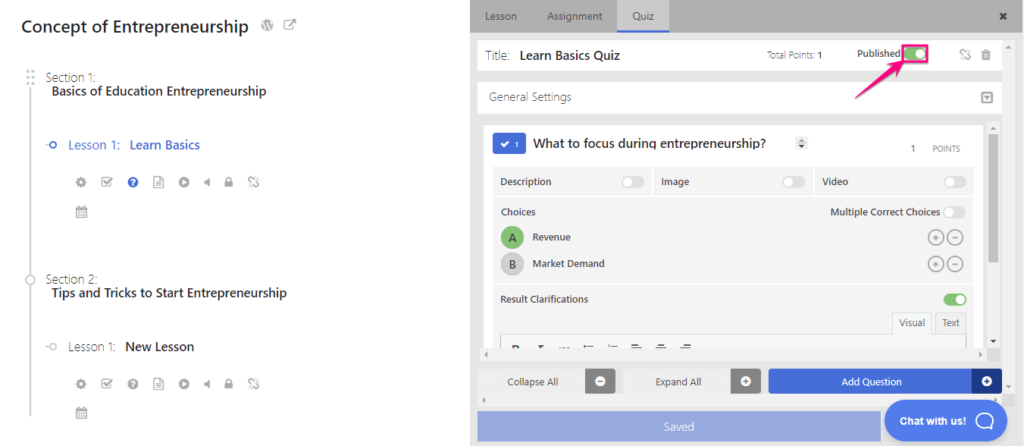Image resolution: width=1024 pixels, height=446 pixels.
Task: Click unlink icon under Learn Basics lesson
Action: tap(254, 182)
